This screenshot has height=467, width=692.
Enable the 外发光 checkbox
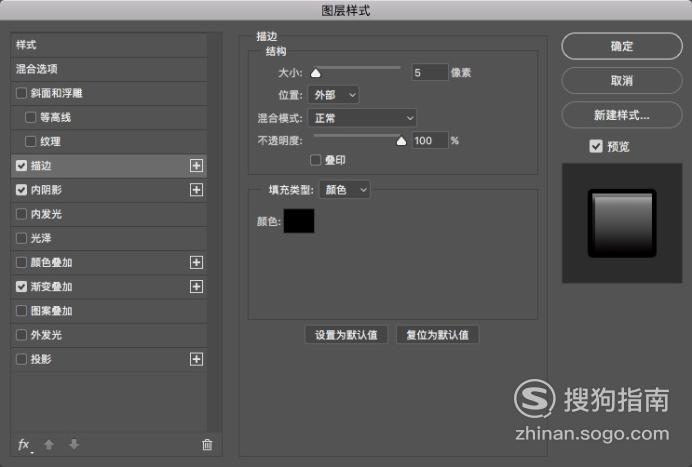point(21,335)
